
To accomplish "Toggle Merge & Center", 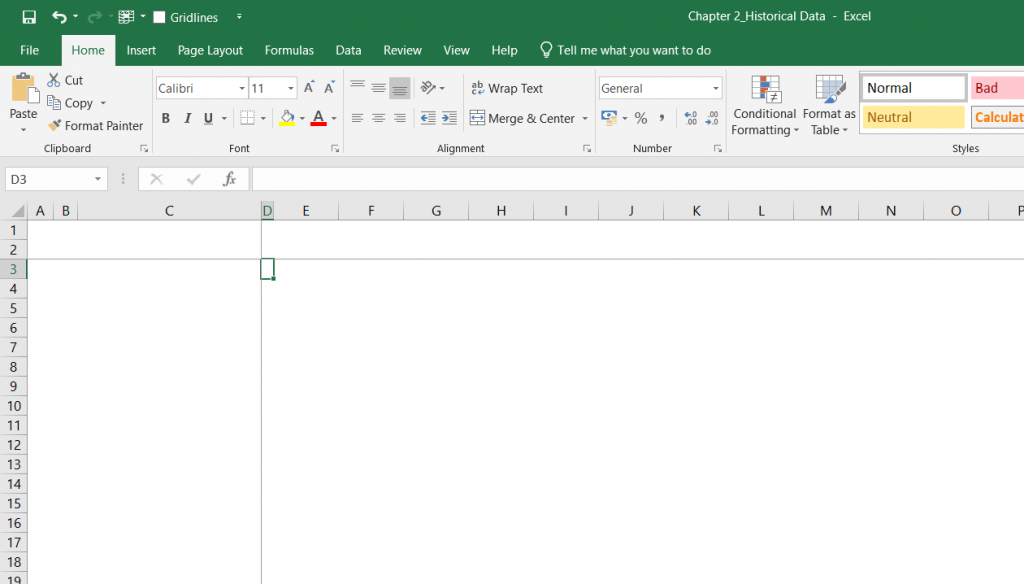I will coord(521,118).
